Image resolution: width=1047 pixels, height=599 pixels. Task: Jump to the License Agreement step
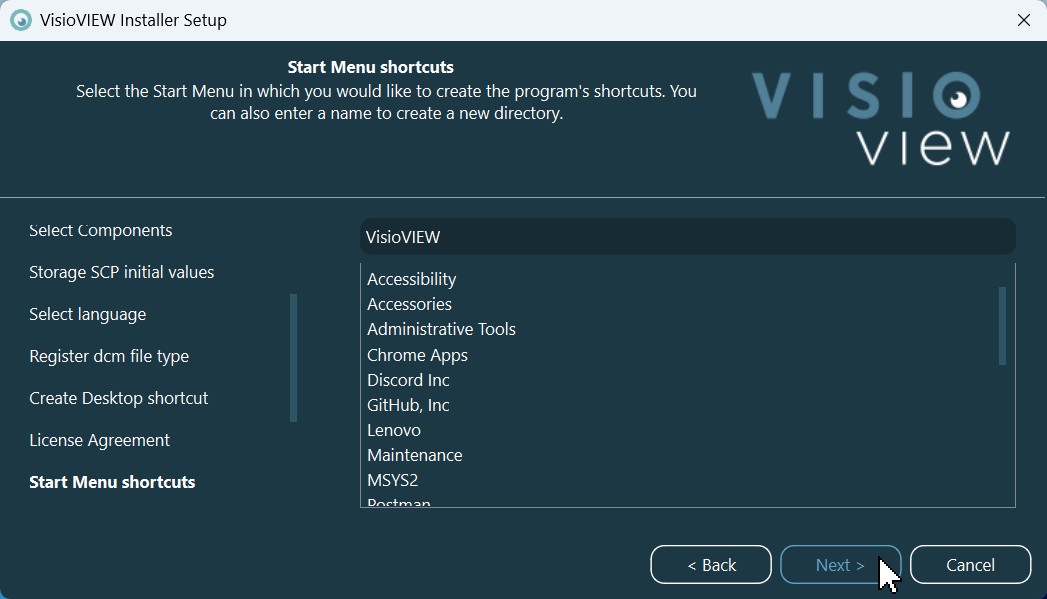click(x=99, y=440)
